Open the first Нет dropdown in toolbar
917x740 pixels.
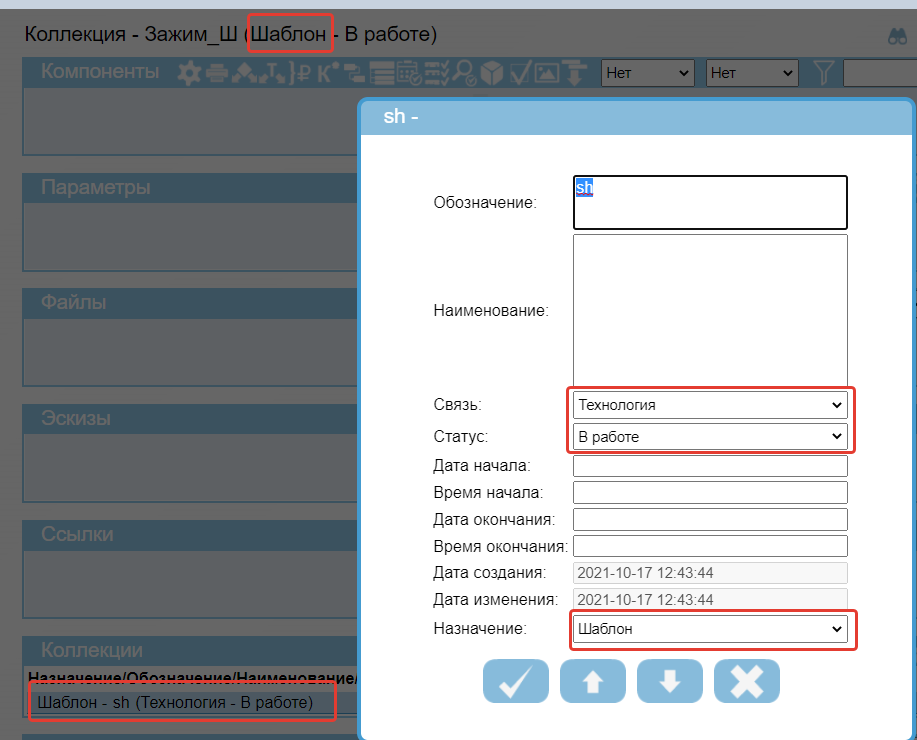(648, 73)
